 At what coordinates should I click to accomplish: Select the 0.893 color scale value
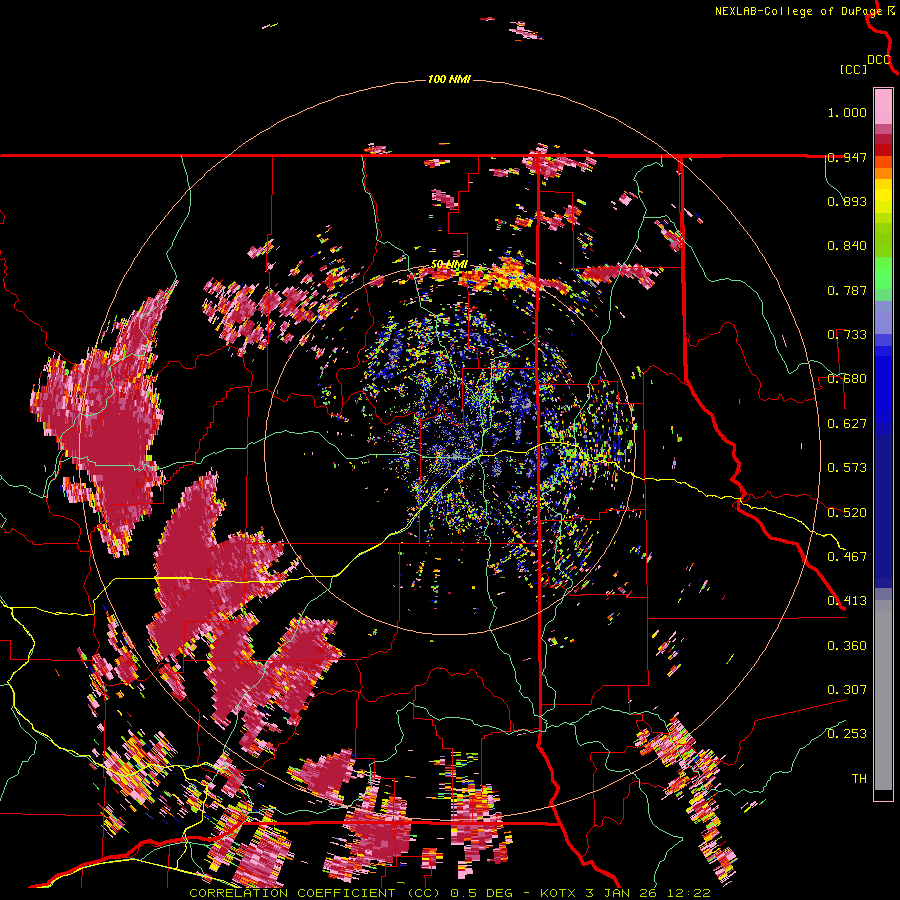click(x=847, y=201)
